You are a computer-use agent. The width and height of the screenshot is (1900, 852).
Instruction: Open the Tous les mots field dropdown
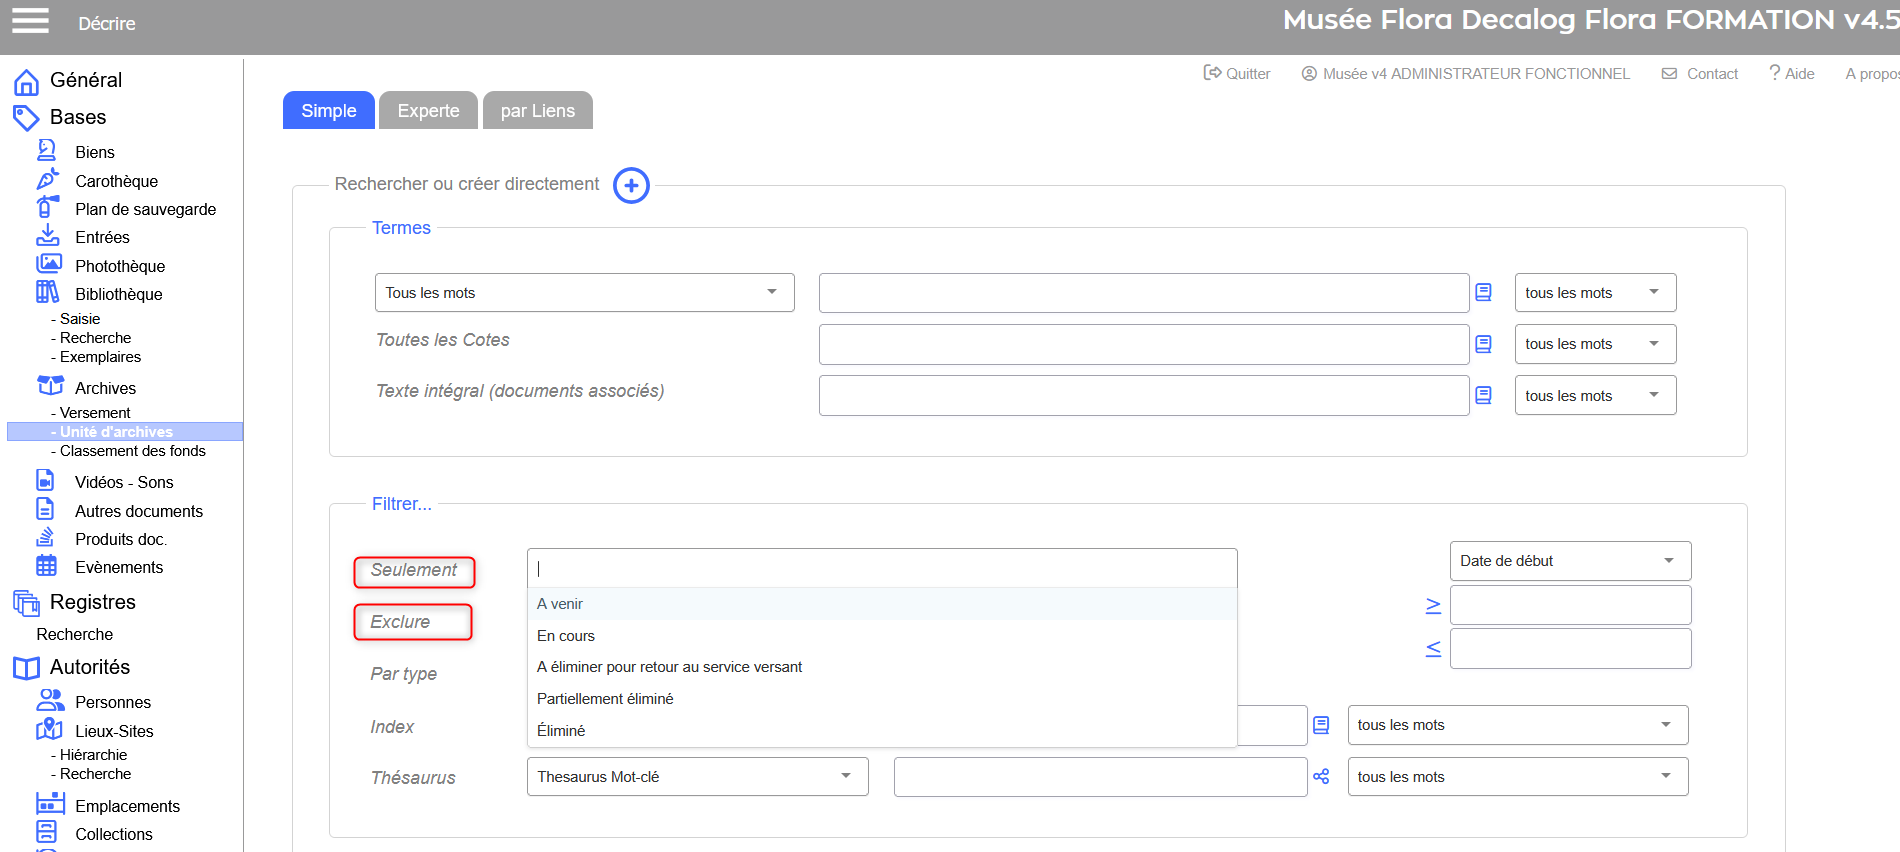pyautogui.click(x=584, y=293)
